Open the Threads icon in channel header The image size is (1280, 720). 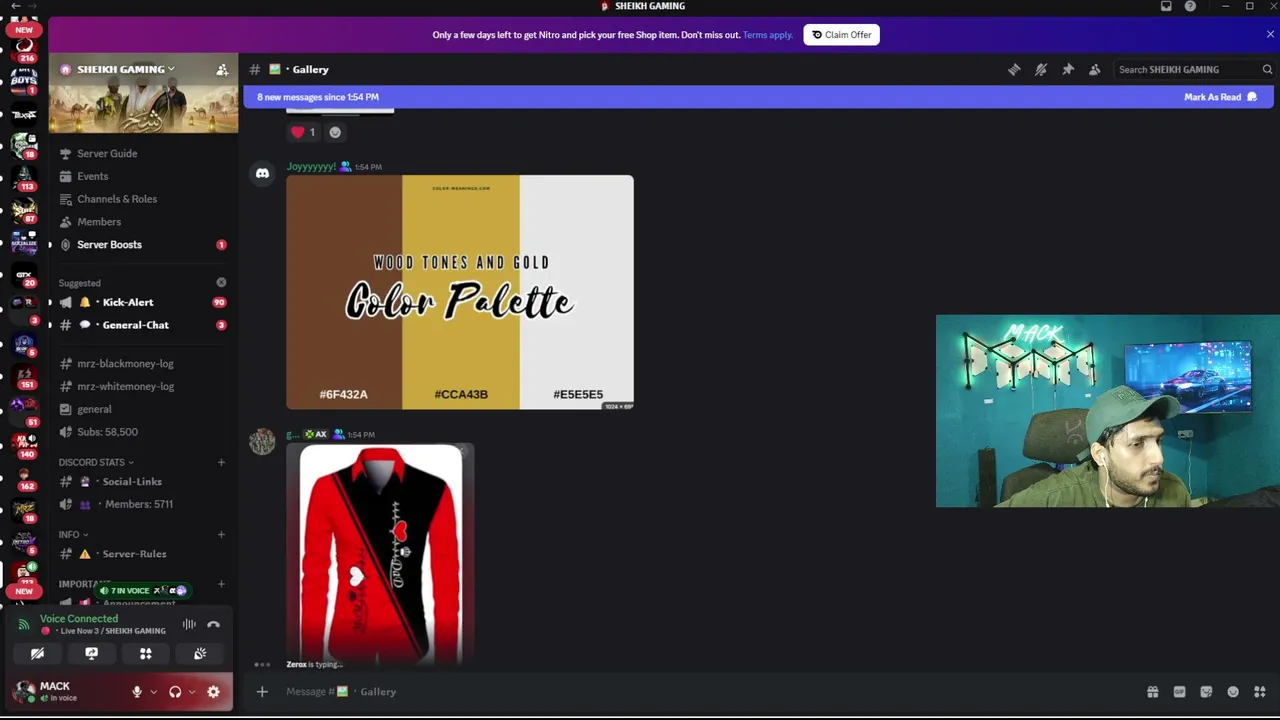click(x=1014, y=69)
